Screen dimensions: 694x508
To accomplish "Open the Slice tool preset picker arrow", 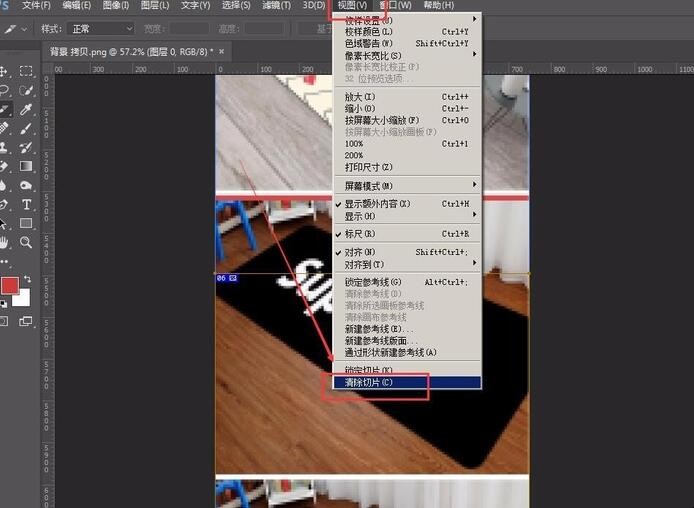I will coord(24,29).
